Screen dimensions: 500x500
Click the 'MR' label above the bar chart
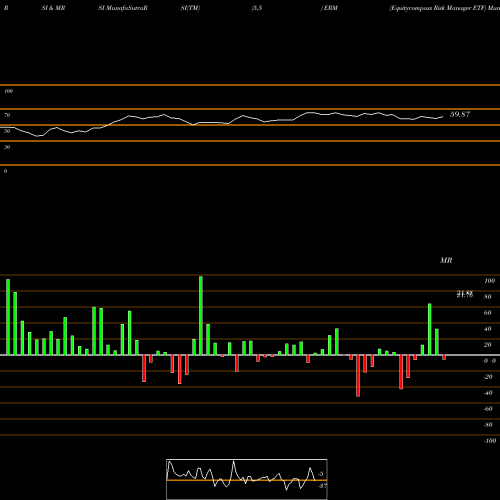click(x=446, y=260)
